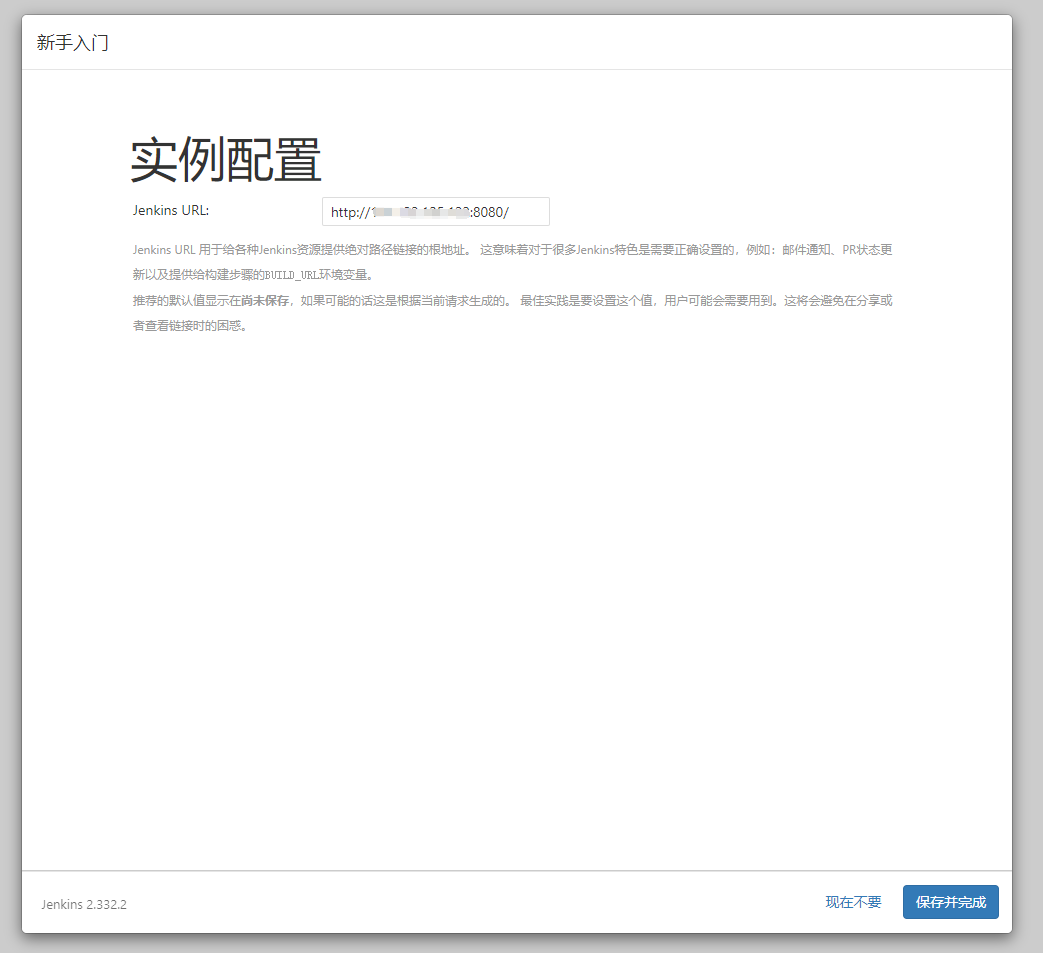The image size is (1043, 953).
Task: Click the Jenkins URL: label
Action: coord(171,210)
